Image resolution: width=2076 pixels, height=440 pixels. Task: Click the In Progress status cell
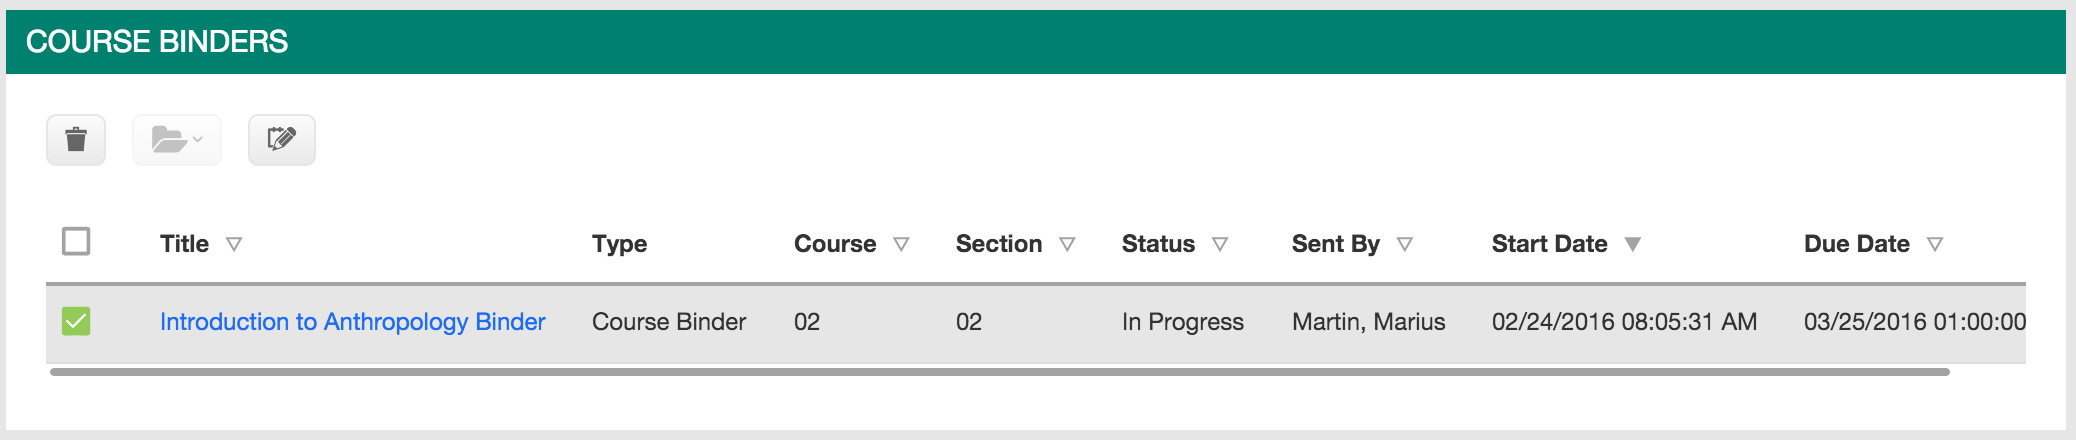click(1183, 322)
